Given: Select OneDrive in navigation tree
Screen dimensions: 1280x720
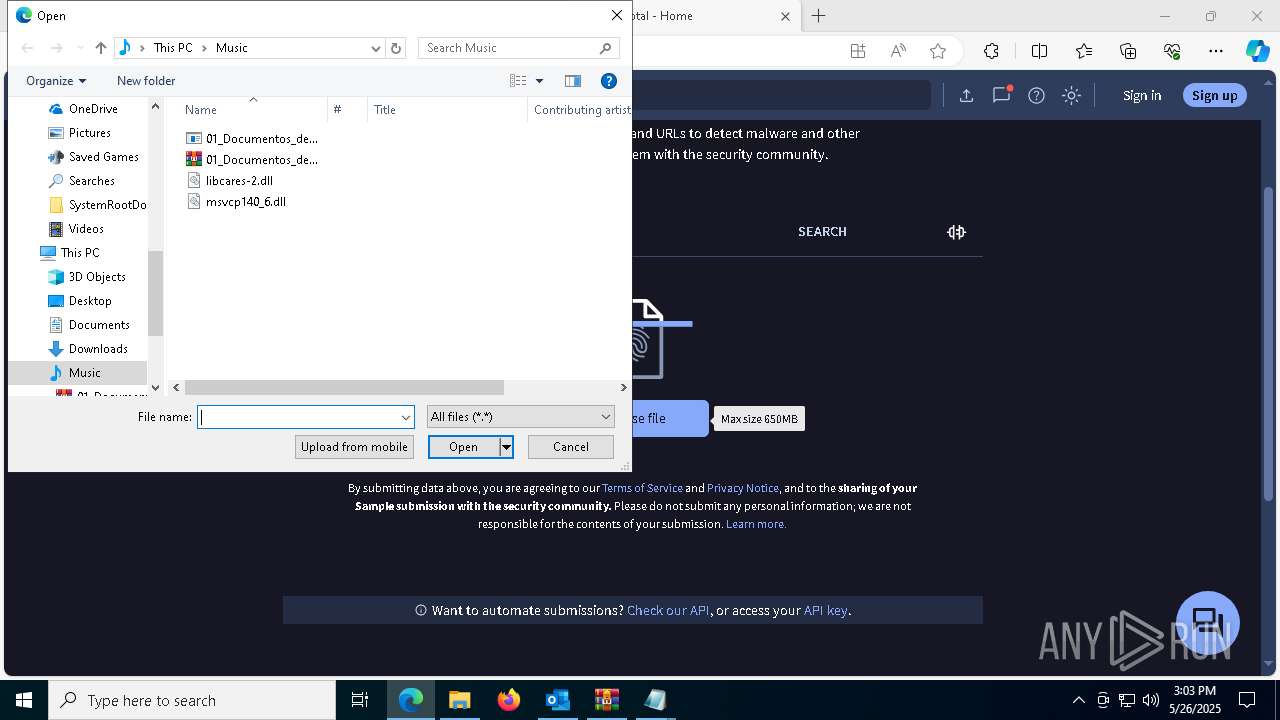Looking at the screenshot, I should pyautogui.click(x=93, y=109).
